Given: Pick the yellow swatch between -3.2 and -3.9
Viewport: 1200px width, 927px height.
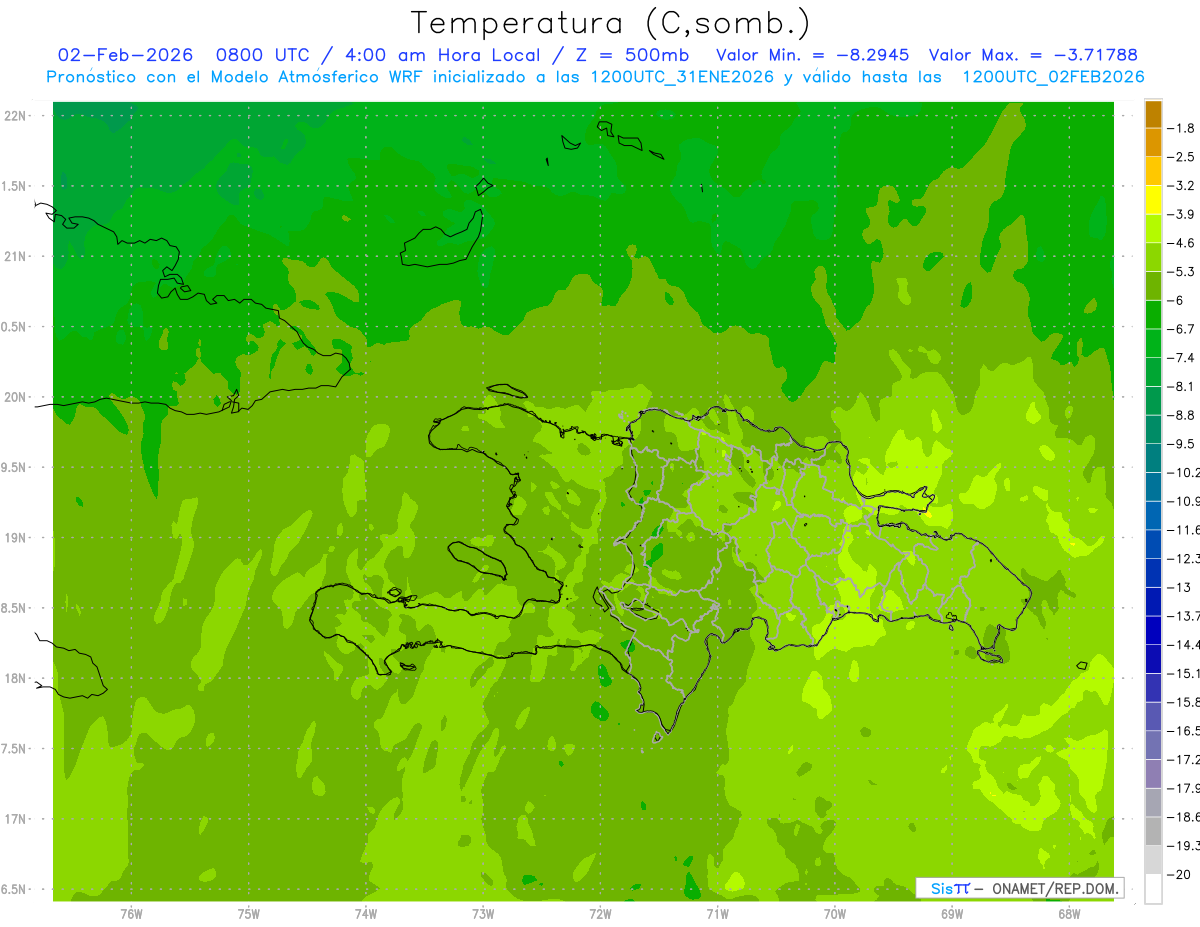Looking at the screenshot, I should [x=1153, y=200].
